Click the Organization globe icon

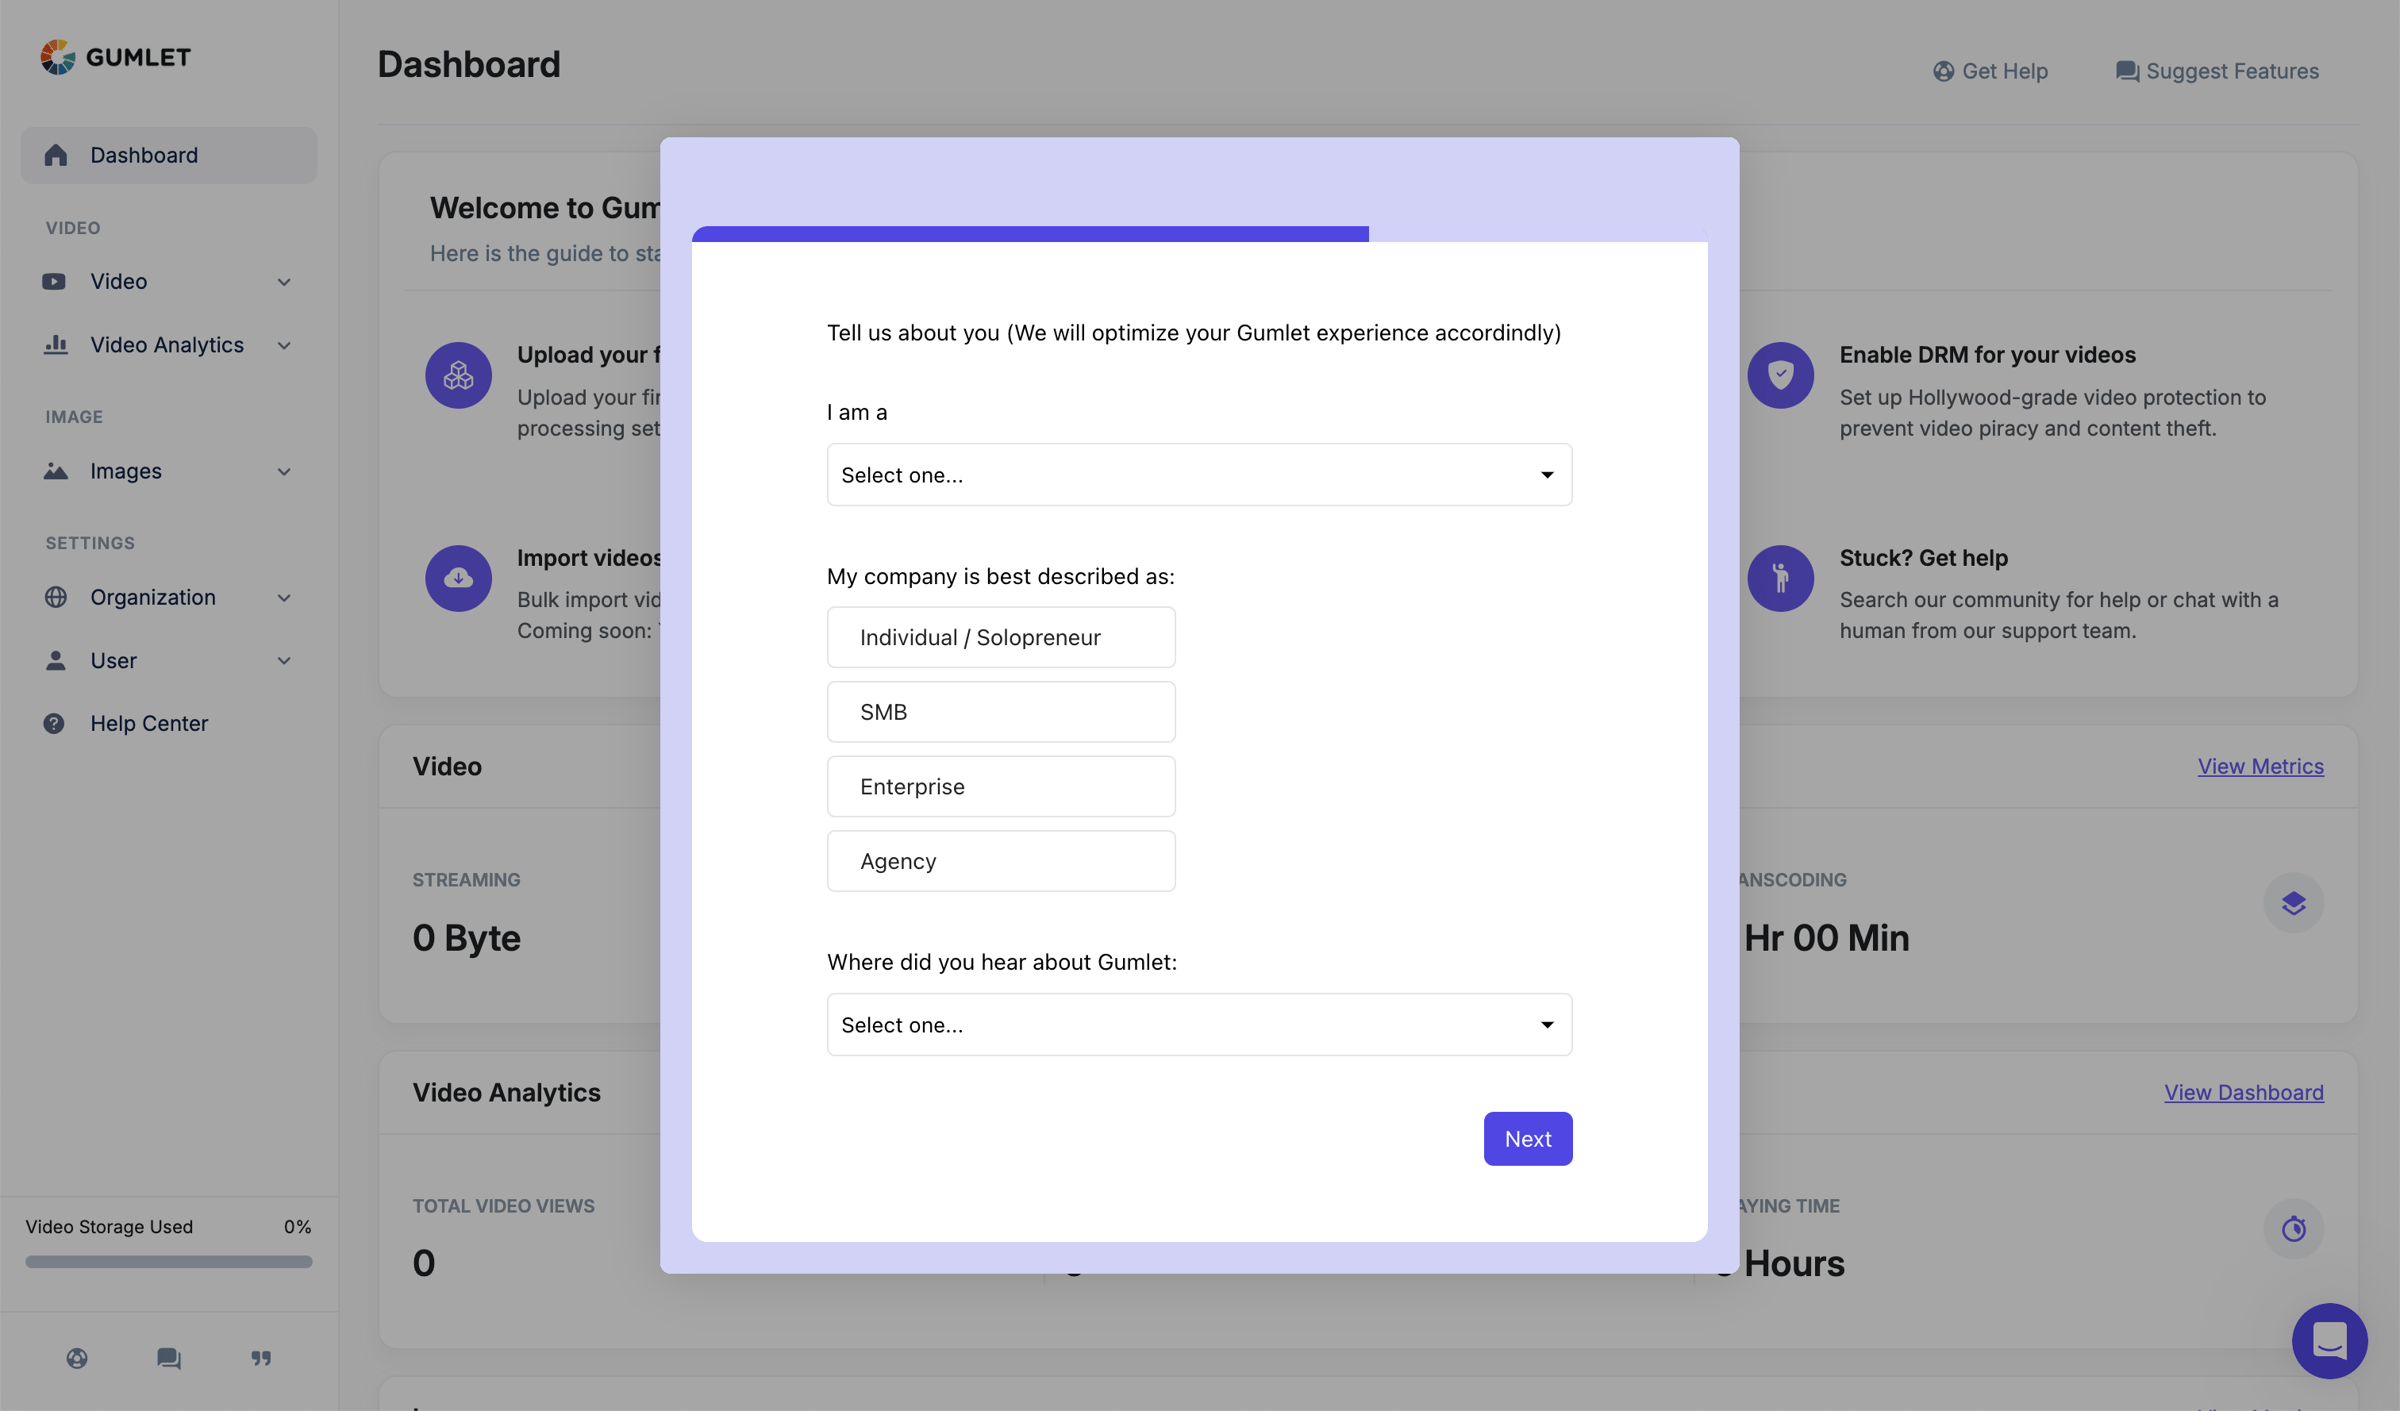55,597
